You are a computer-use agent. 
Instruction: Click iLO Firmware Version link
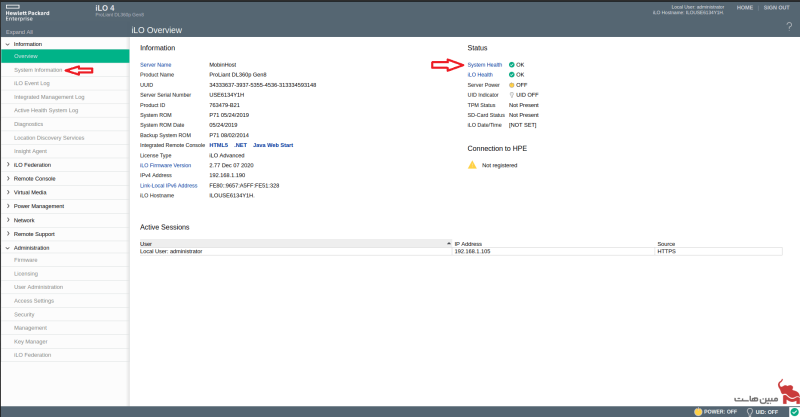165,165
